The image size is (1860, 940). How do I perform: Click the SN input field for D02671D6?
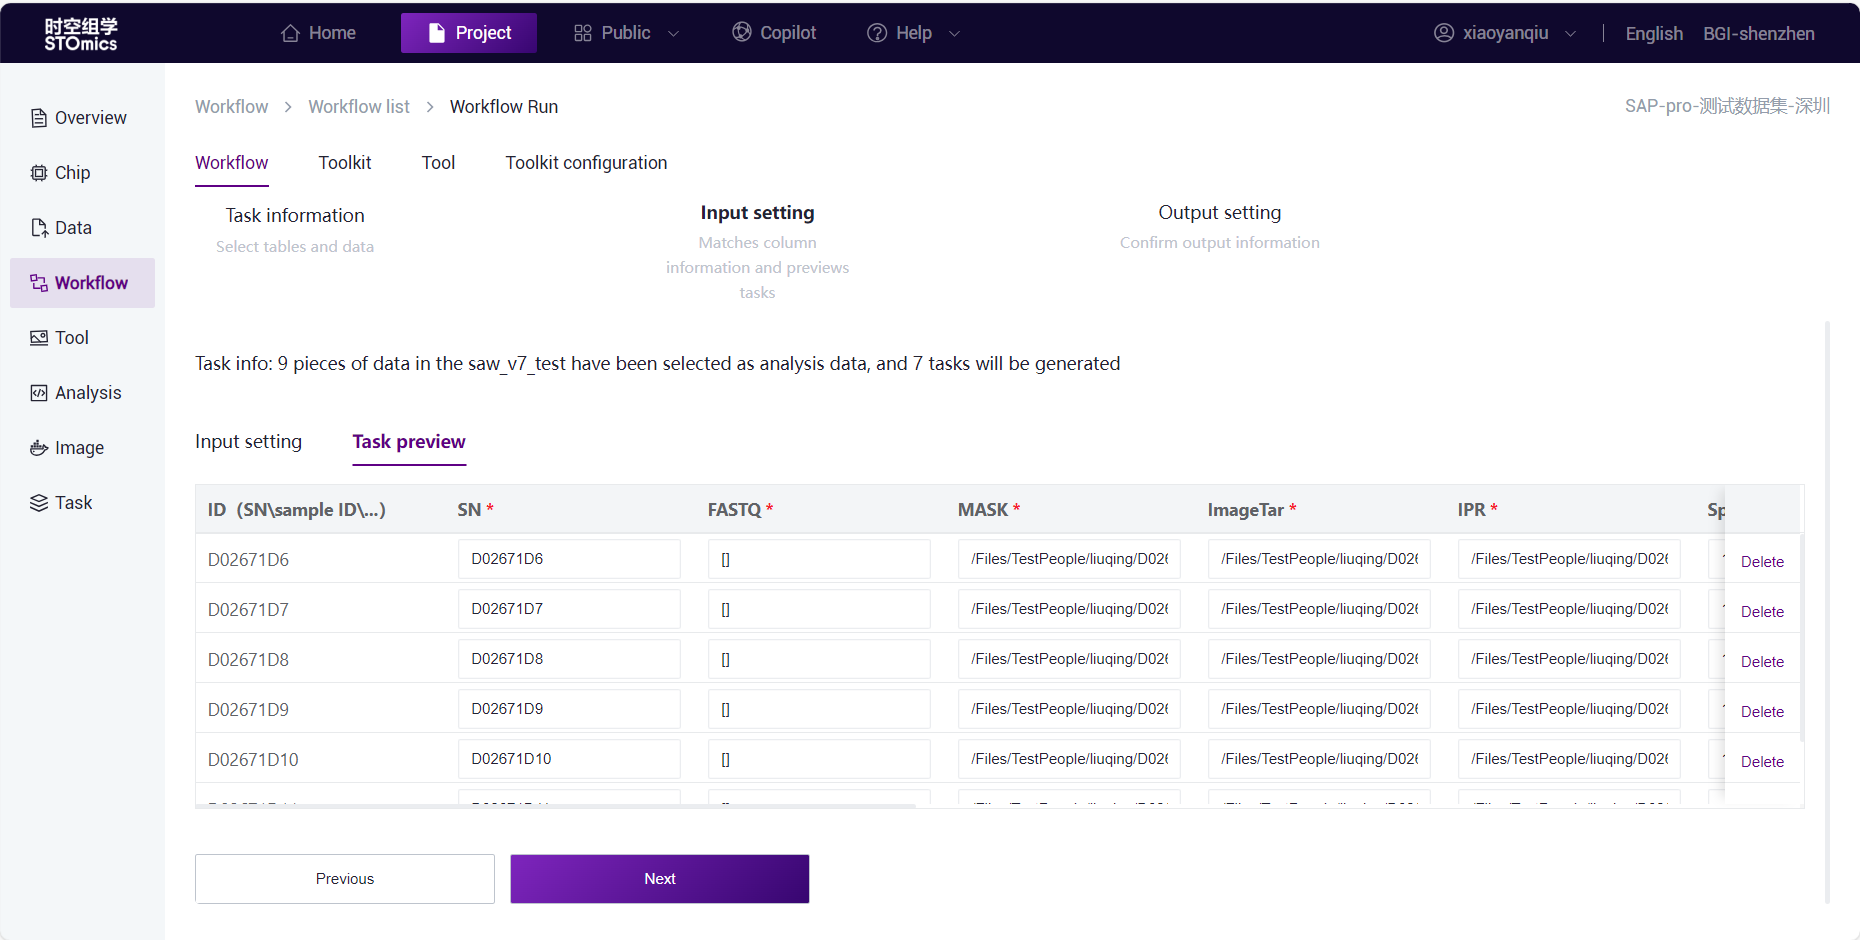[x=569, y=559]
